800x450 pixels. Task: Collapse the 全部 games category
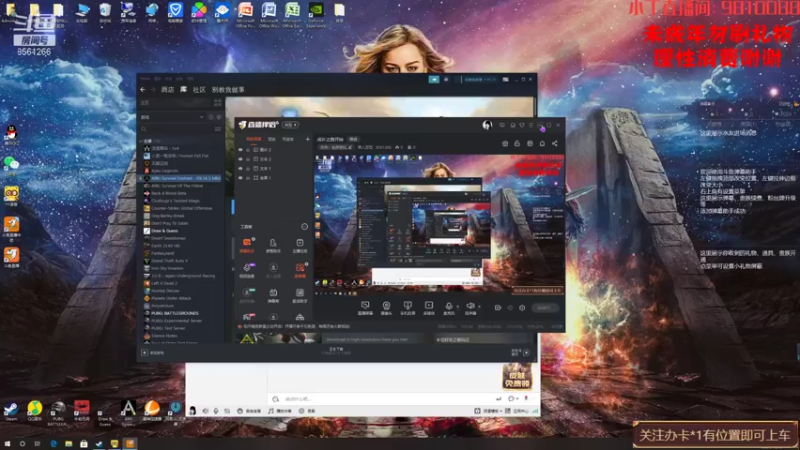tap(141, 141)
